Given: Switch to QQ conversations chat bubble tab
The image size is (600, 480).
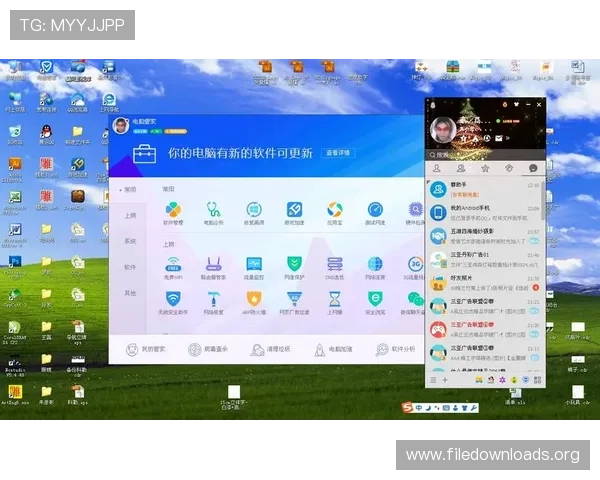Looking at the screenshot, I should point(533,168).
